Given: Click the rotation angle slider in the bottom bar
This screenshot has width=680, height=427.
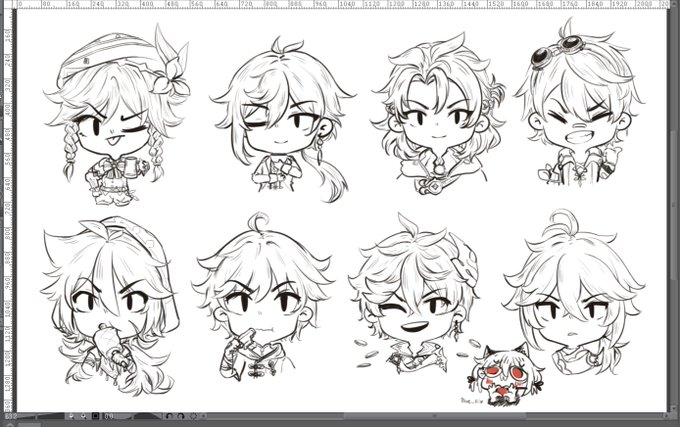Looking at the screenshot, I should pyautogui.click(x=139, y=416).
